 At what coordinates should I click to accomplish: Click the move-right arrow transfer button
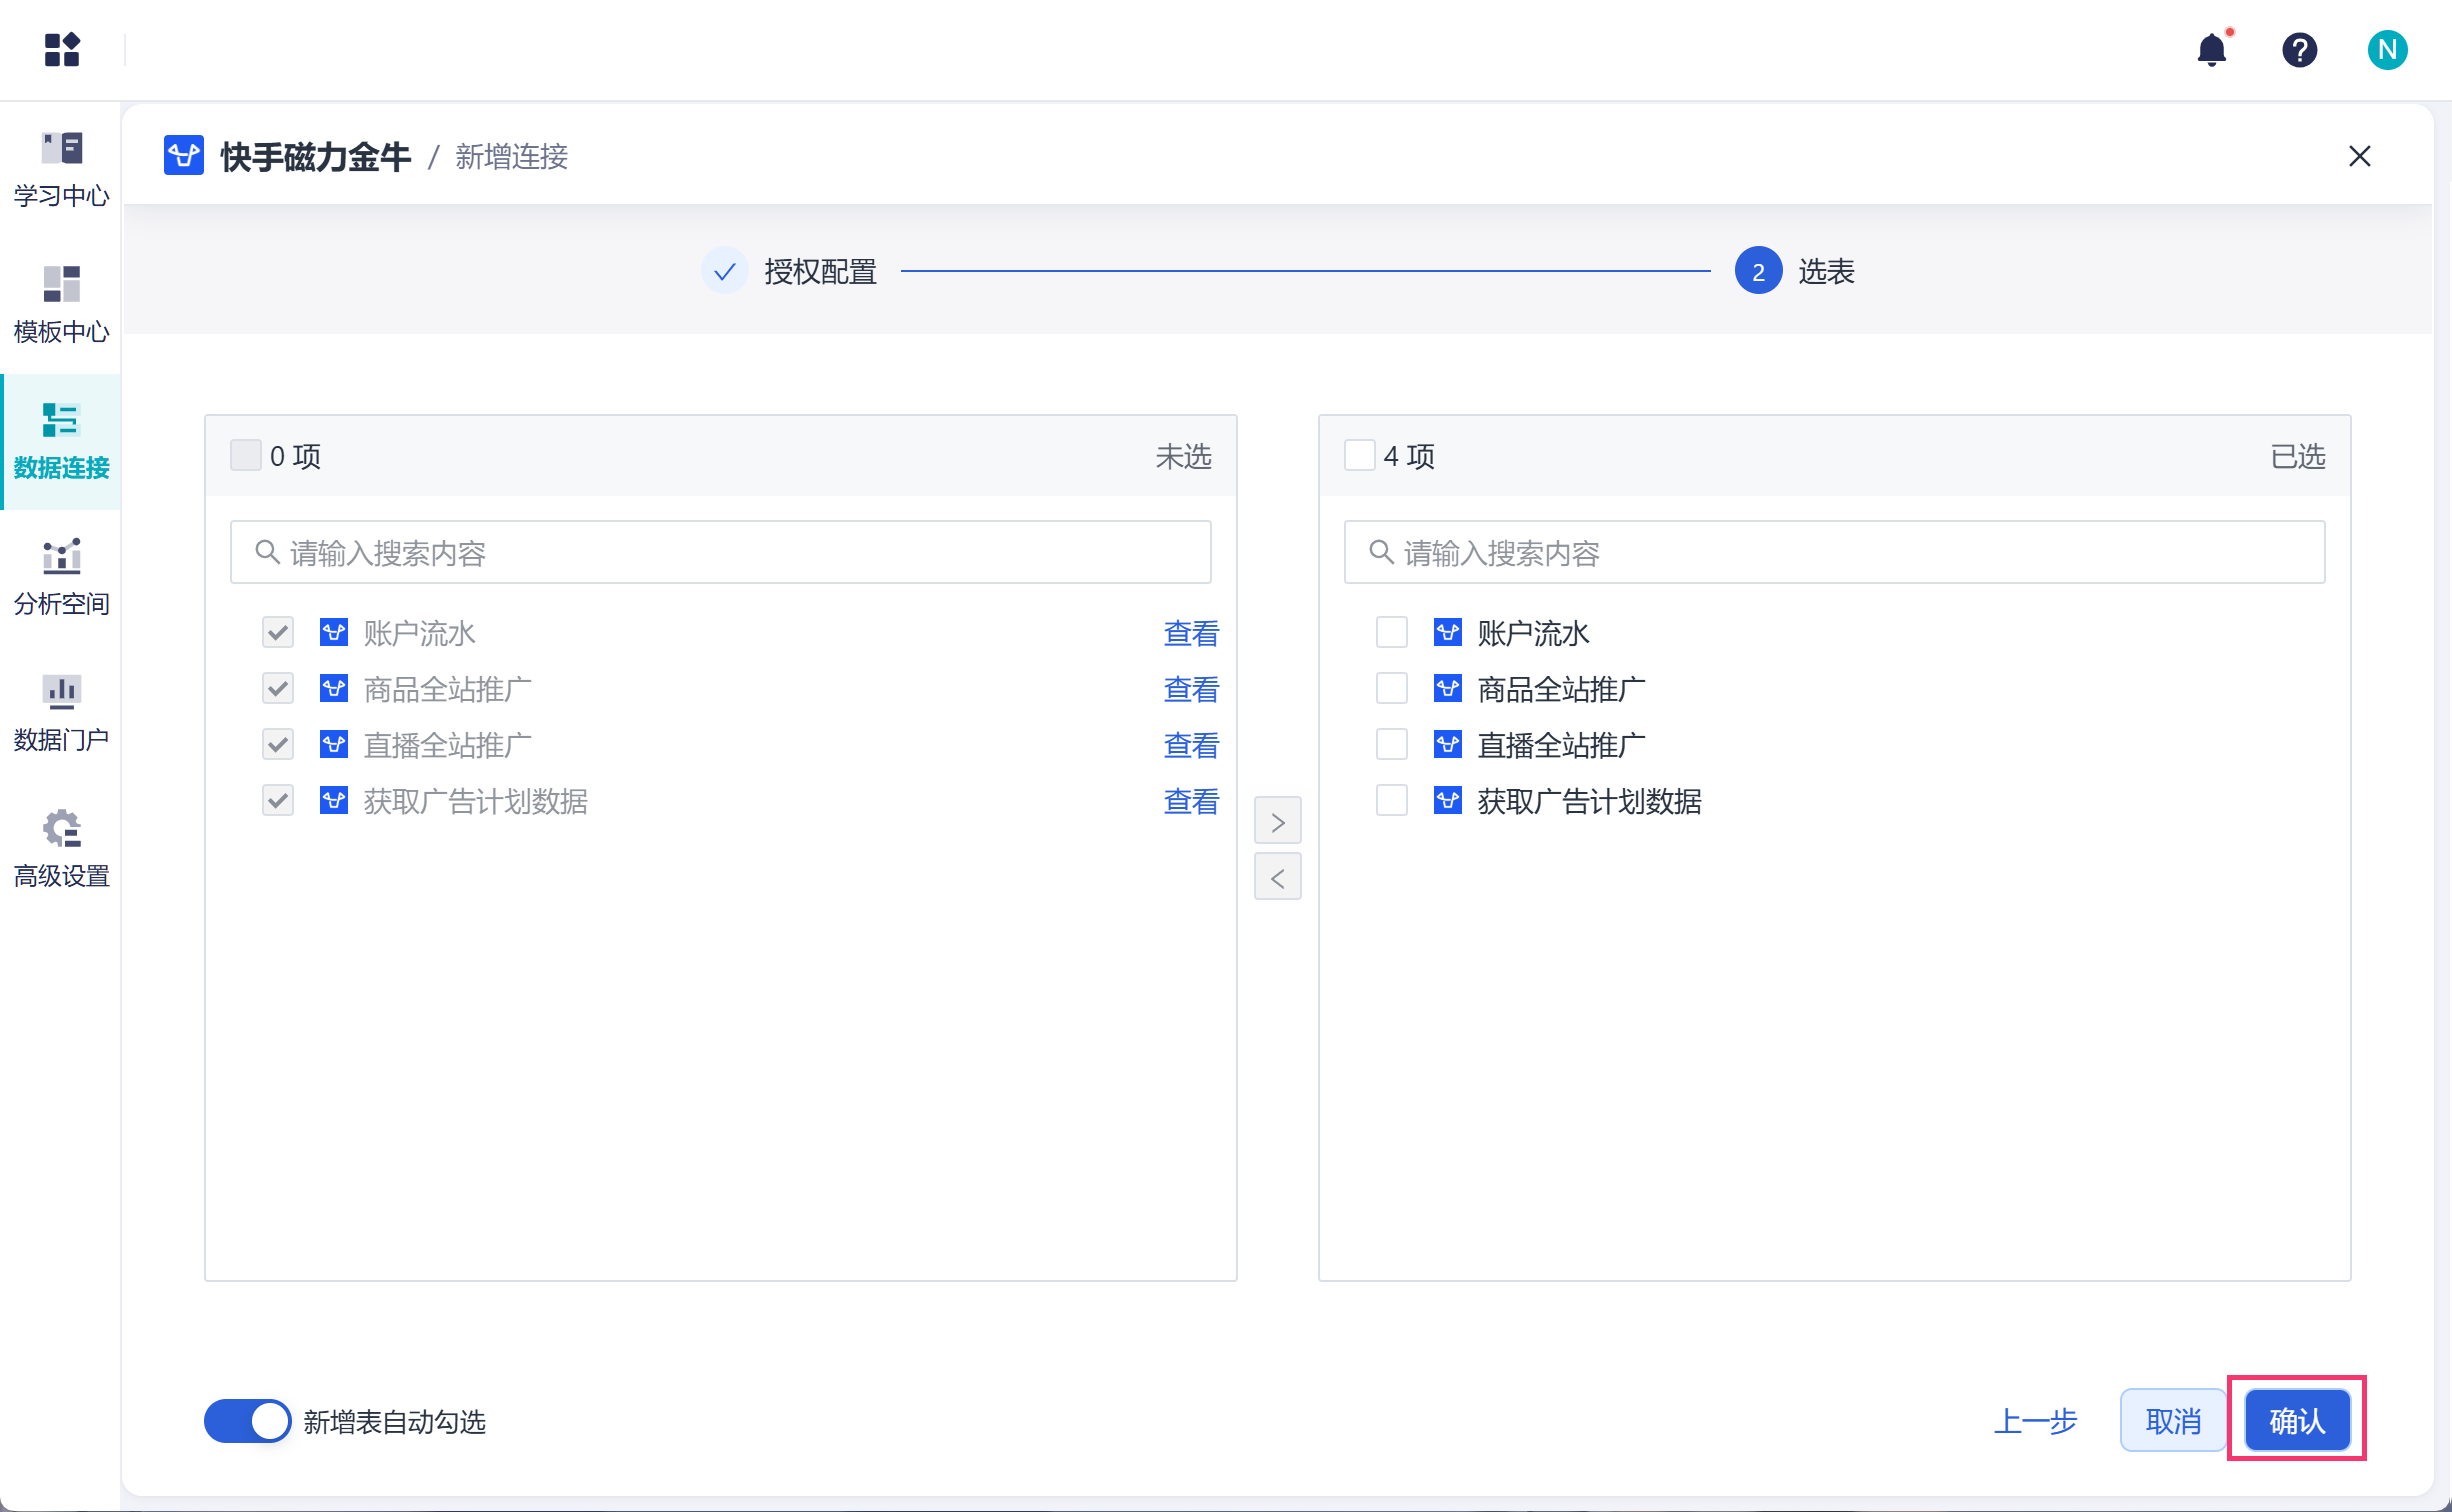click(1278, 822)
